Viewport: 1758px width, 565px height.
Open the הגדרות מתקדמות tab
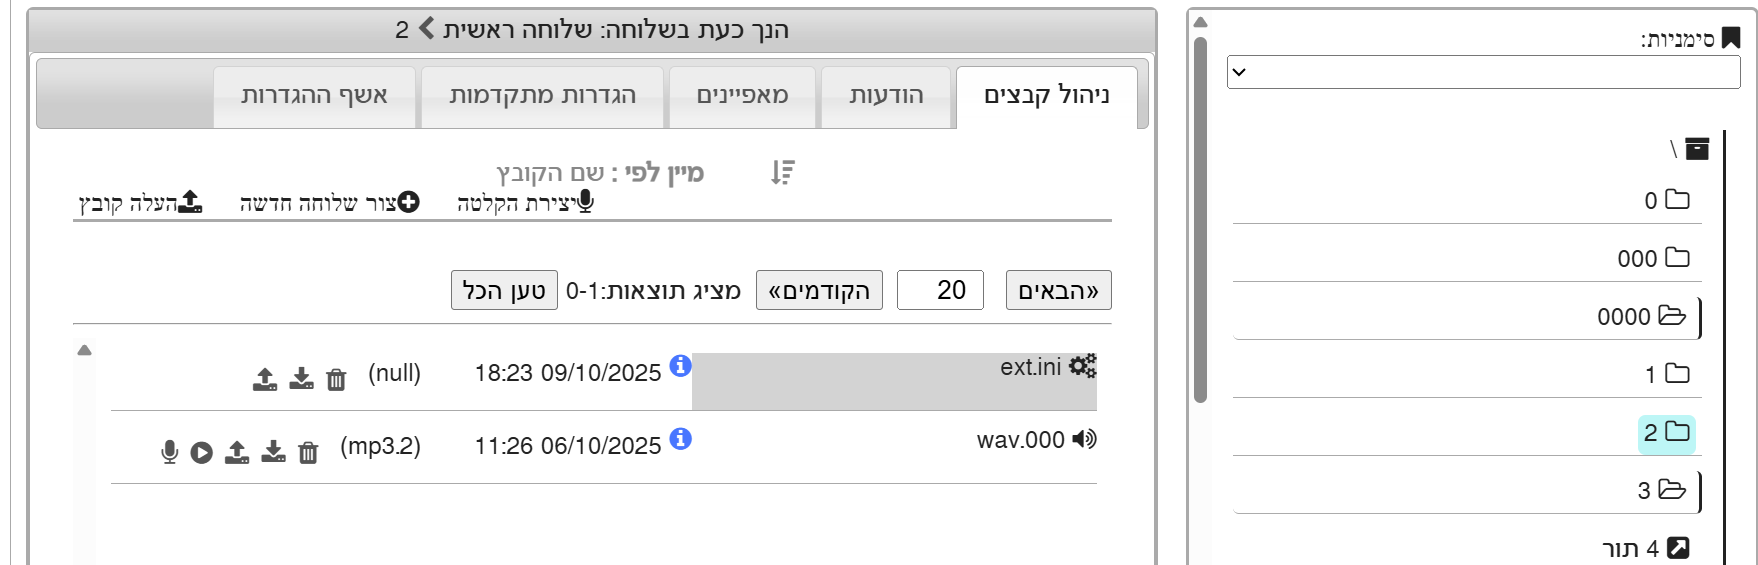[542, 96]
